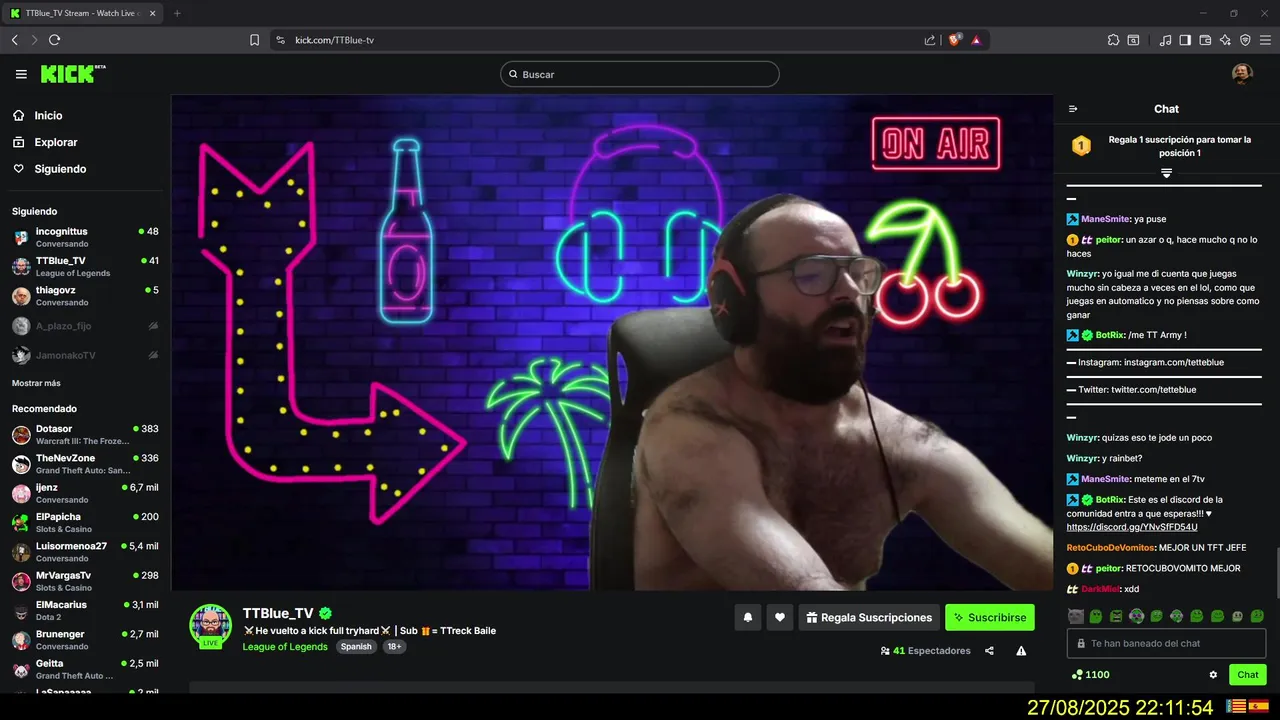Image resolution: width=1280 pixels, height=720 pixels.
Task: Click the chat message input box
Action: [1166, 643]
